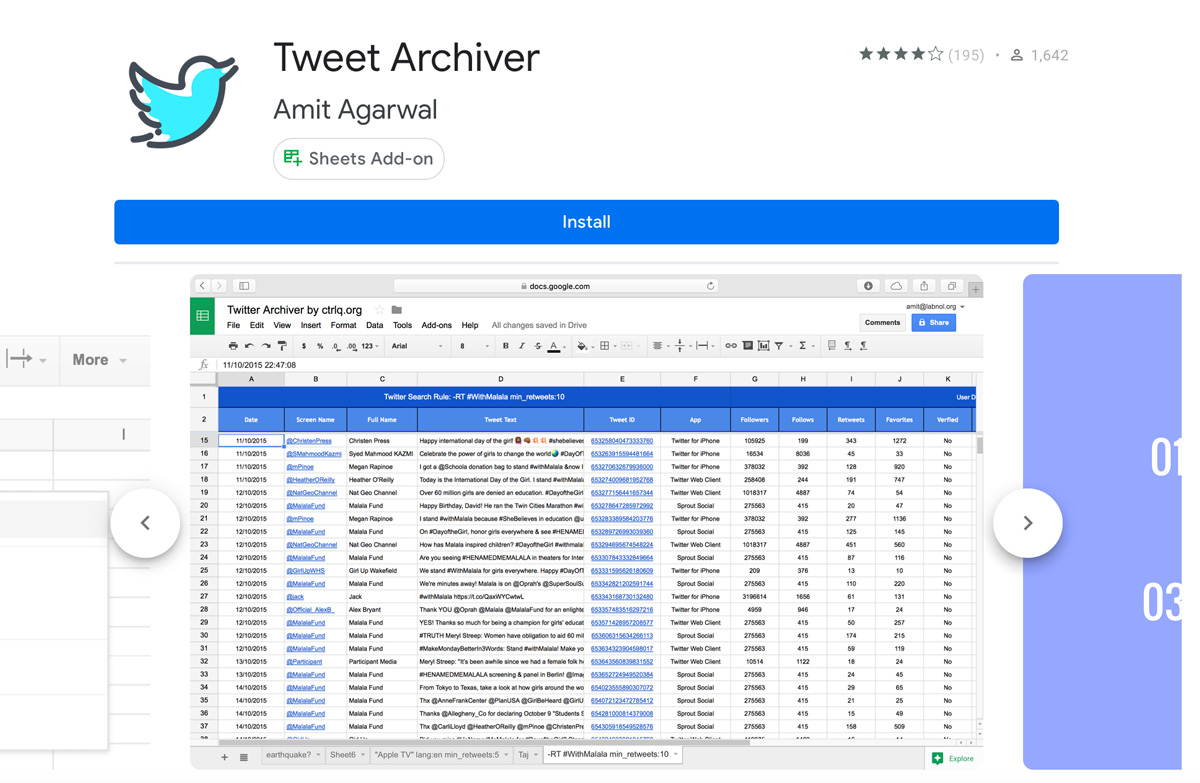Click the Sheets Add-on badge

click(x=359, y=159)
